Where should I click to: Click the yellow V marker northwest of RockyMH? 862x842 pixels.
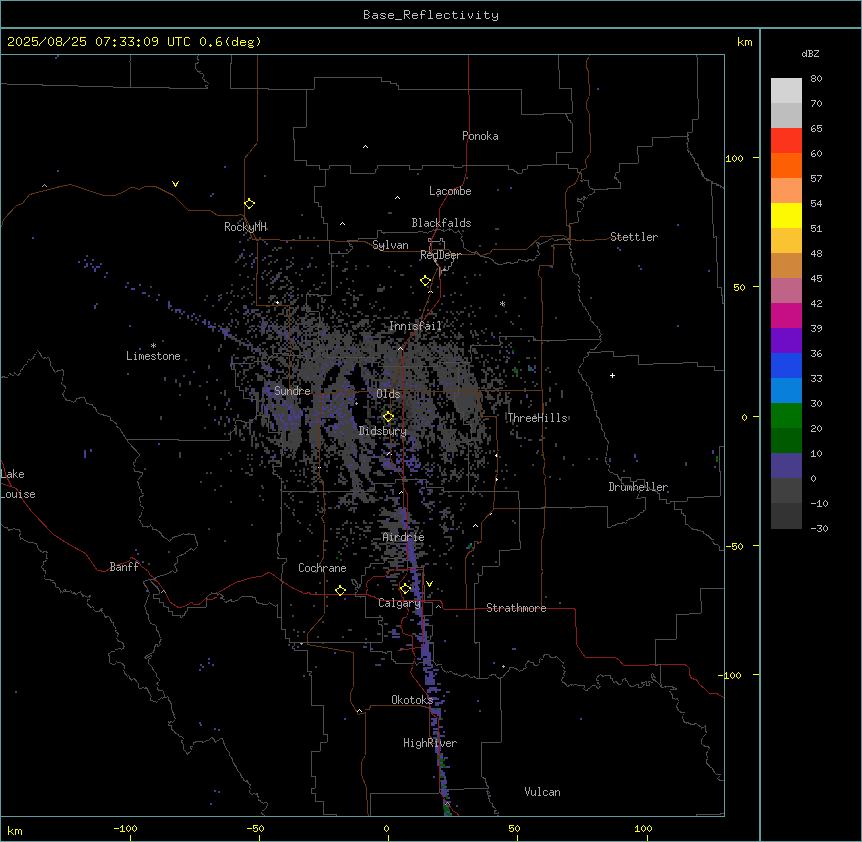(175, 184)
